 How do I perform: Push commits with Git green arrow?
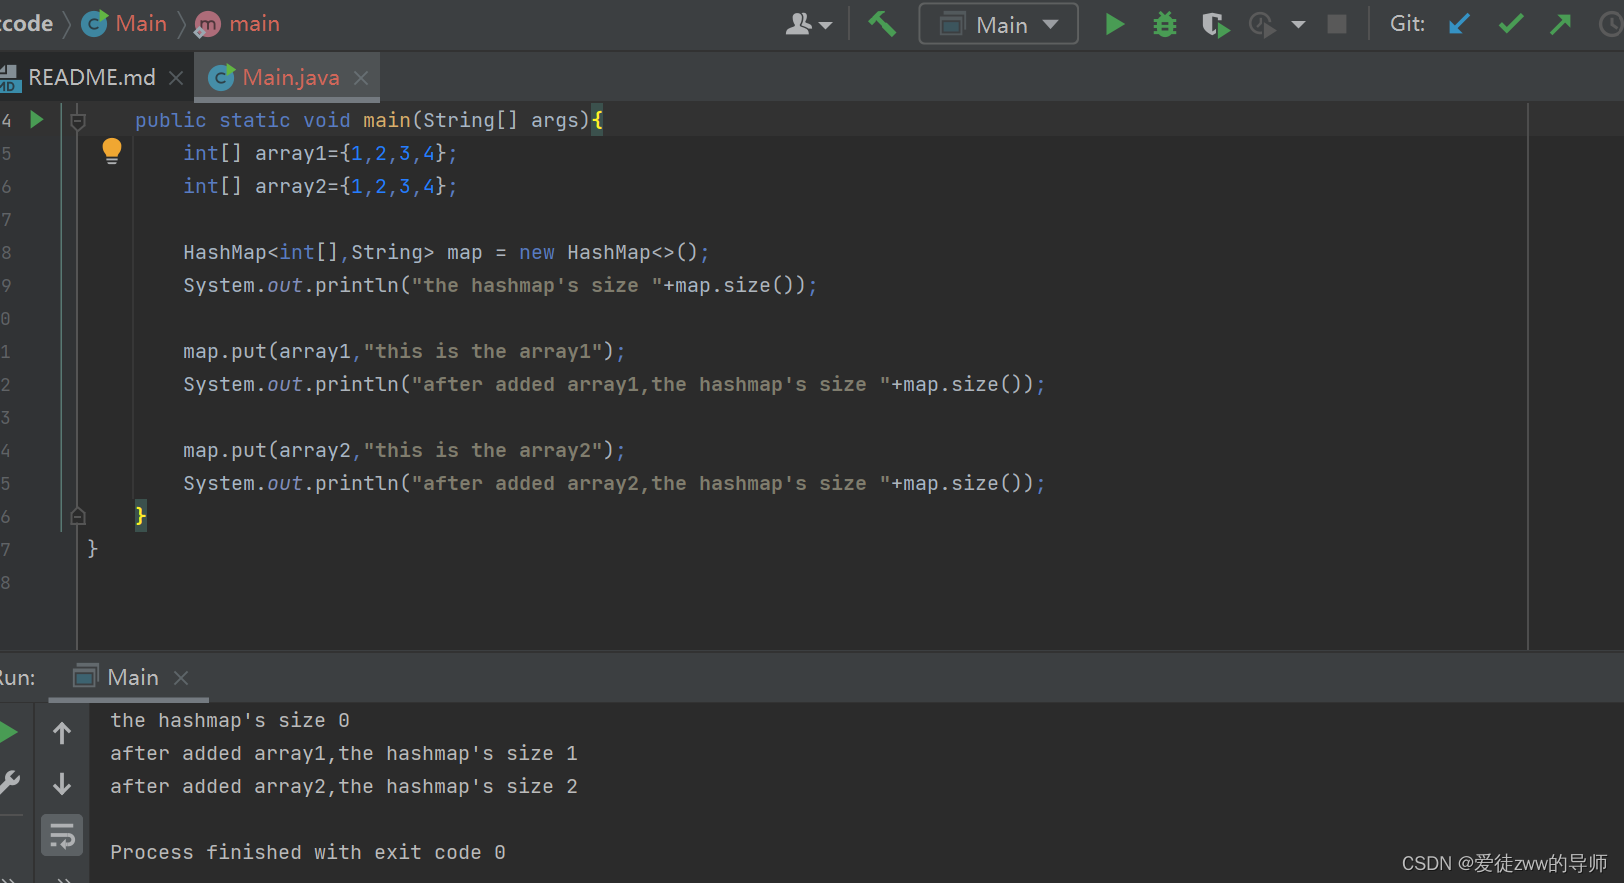coord(1560,24)
